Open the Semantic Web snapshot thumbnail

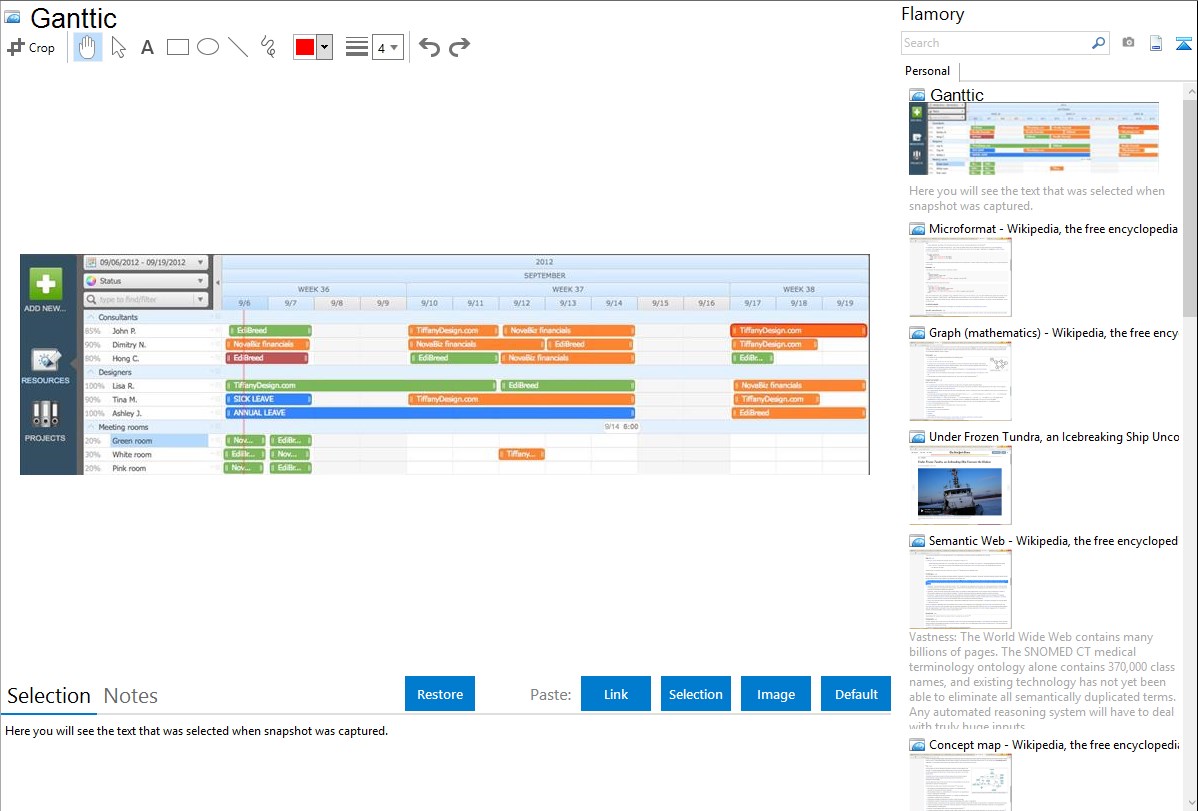[960, 589]
